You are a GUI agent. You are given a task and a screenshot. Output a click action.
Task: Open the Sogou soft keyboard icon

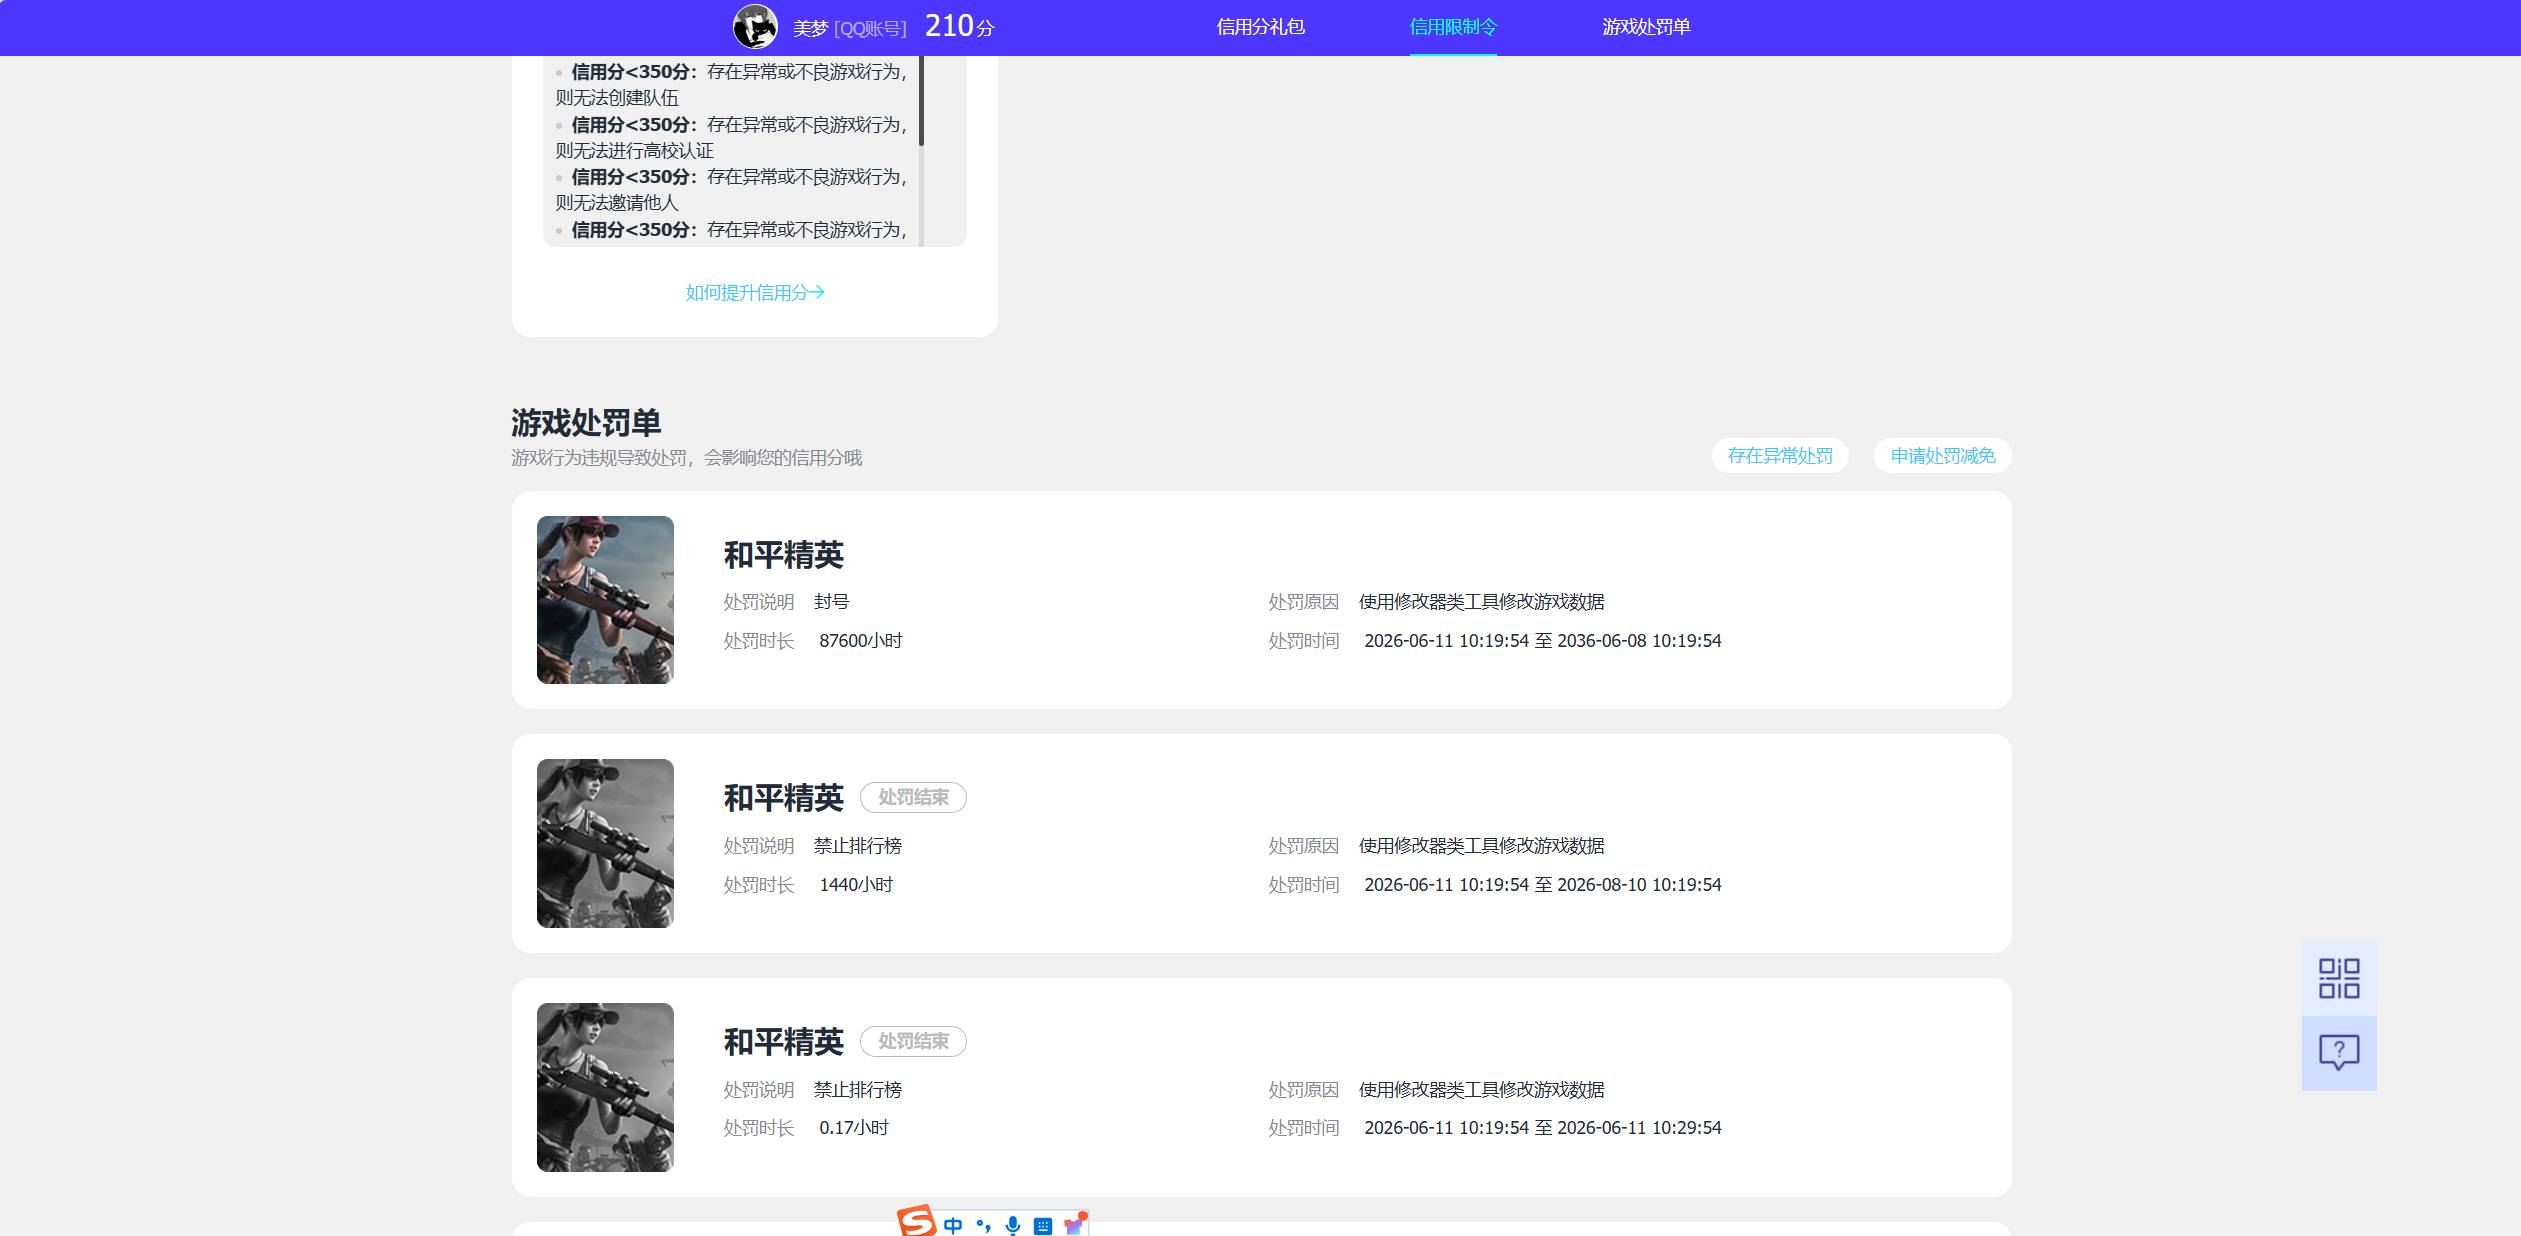pos(1043,1226)
